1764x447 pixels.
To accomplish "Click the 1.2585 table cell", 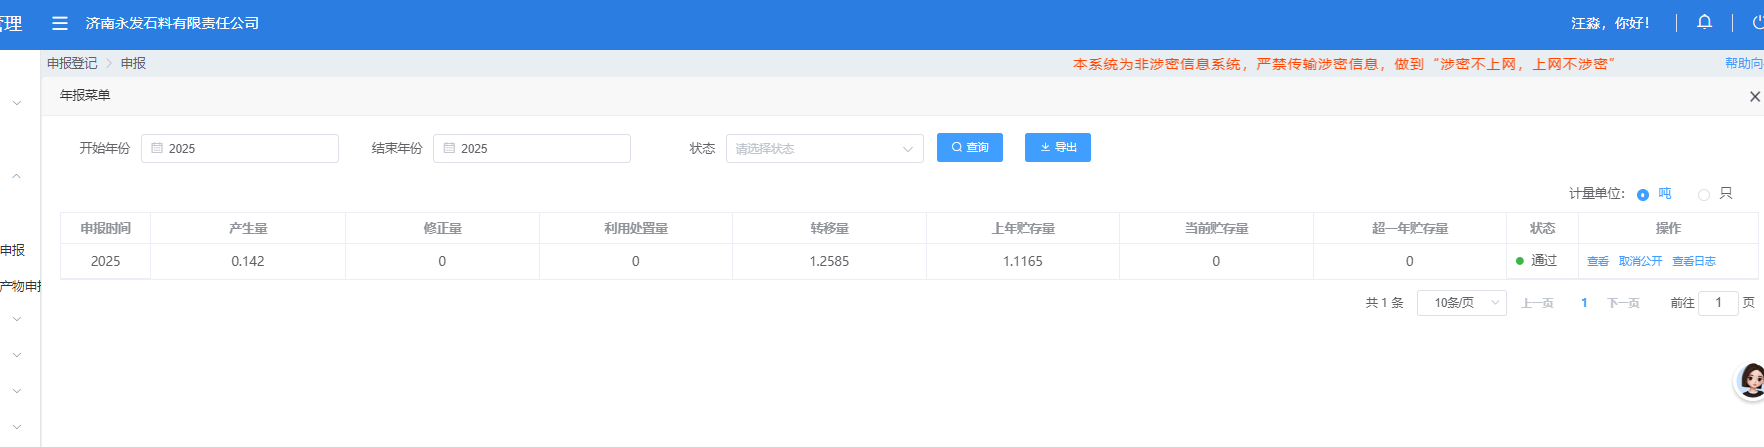I will pos(829,261).
